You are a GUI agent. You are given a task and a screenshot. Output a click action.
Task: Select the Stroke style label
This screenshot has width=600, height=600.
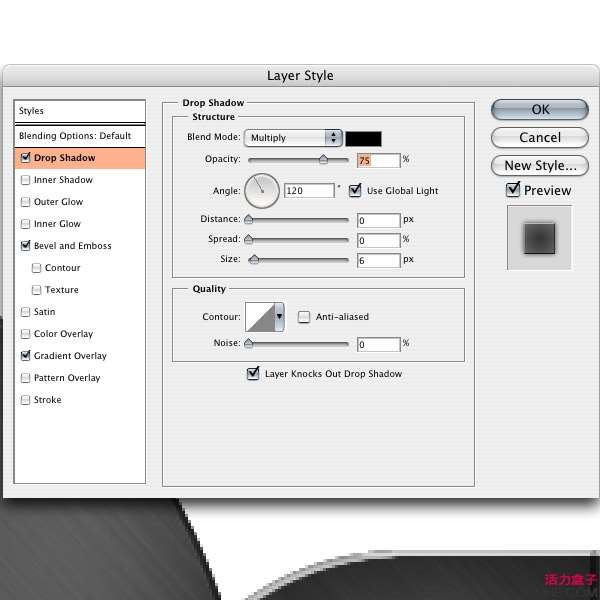(x=47, y=400)
